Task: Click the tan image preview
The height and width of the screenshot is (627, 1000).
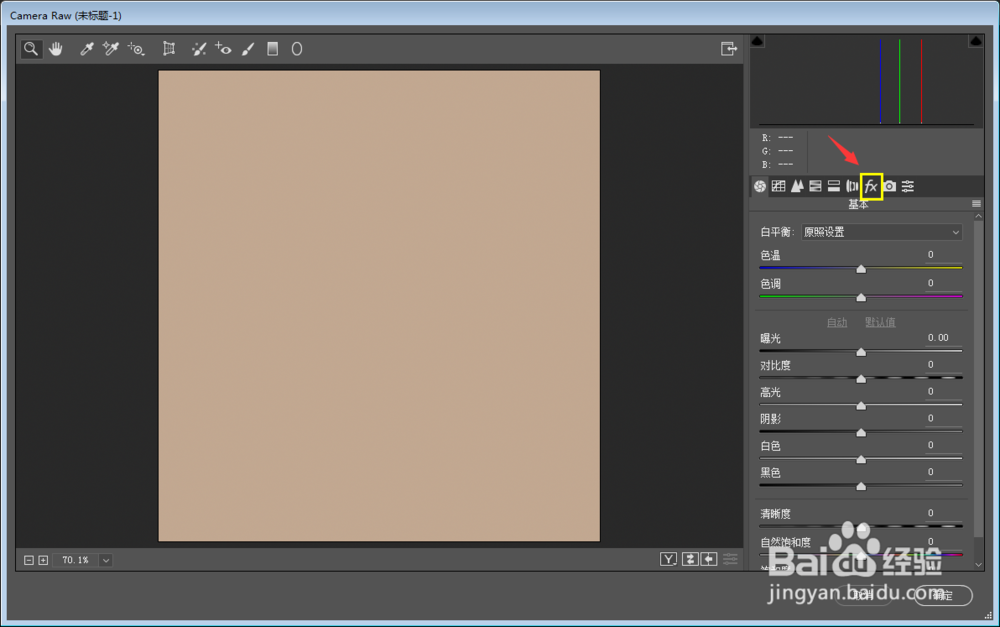Action: [x=379, y=306]
